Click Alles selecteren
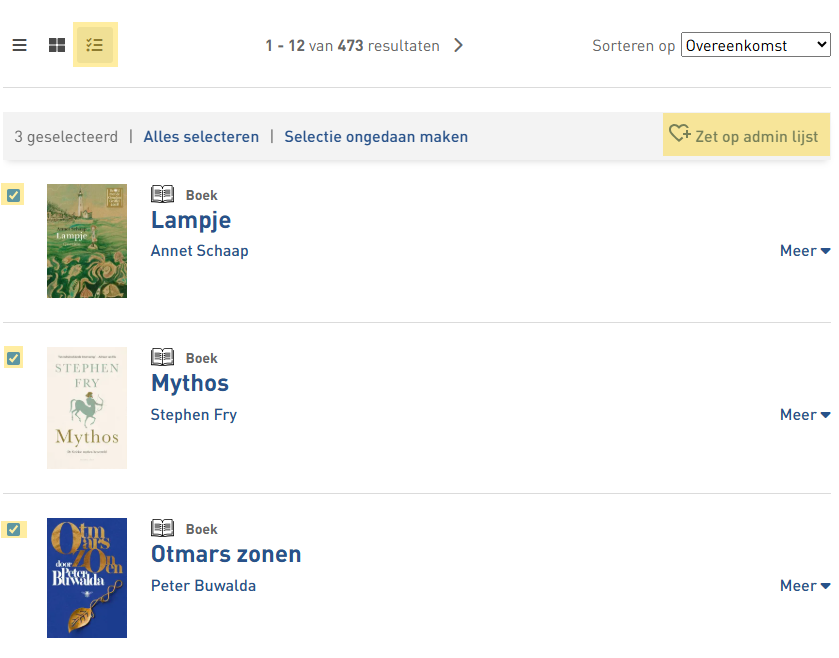Screen dimensions: 839x658 201,137
